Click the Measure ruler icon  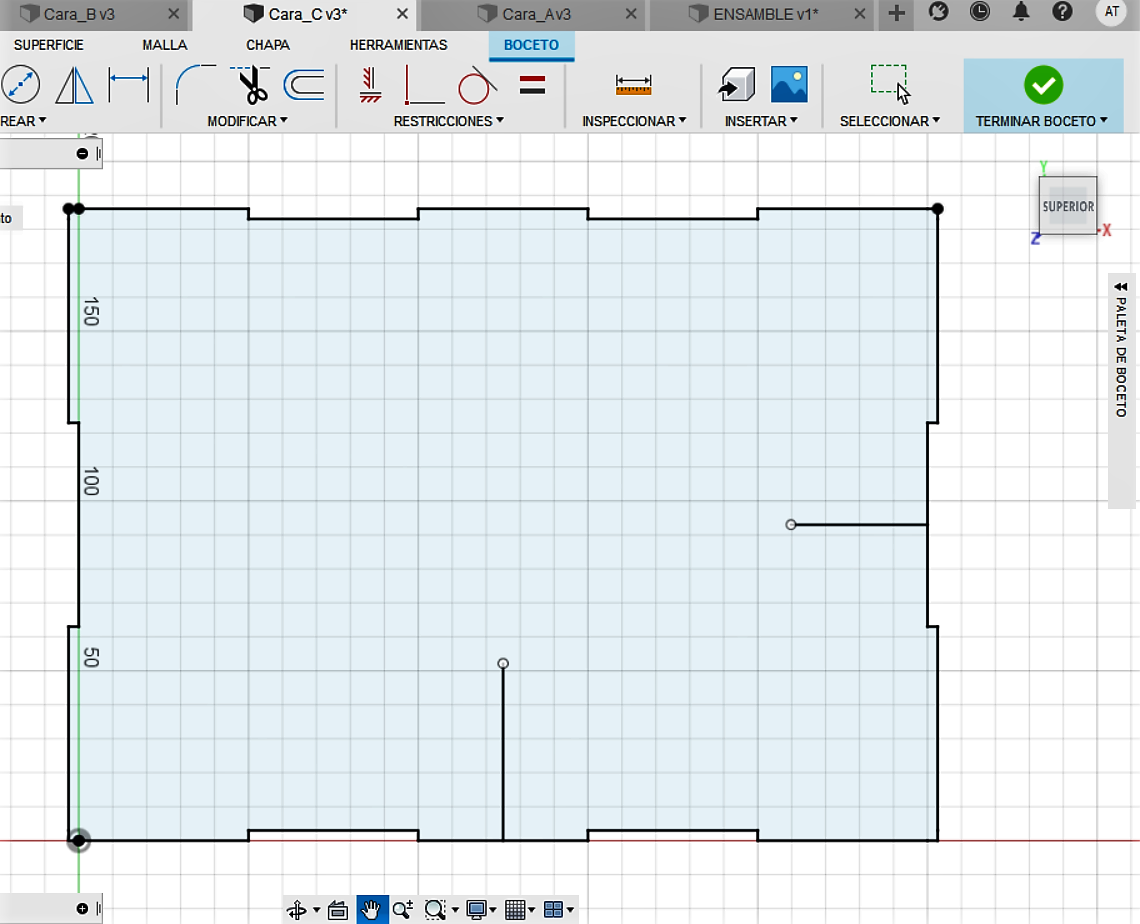click(633, 85)
